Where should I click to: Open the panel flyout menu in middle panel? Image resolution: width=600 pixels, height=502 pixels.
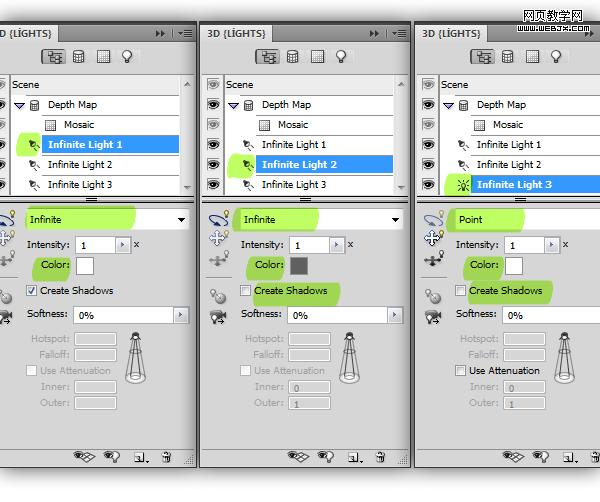point(399,34)
